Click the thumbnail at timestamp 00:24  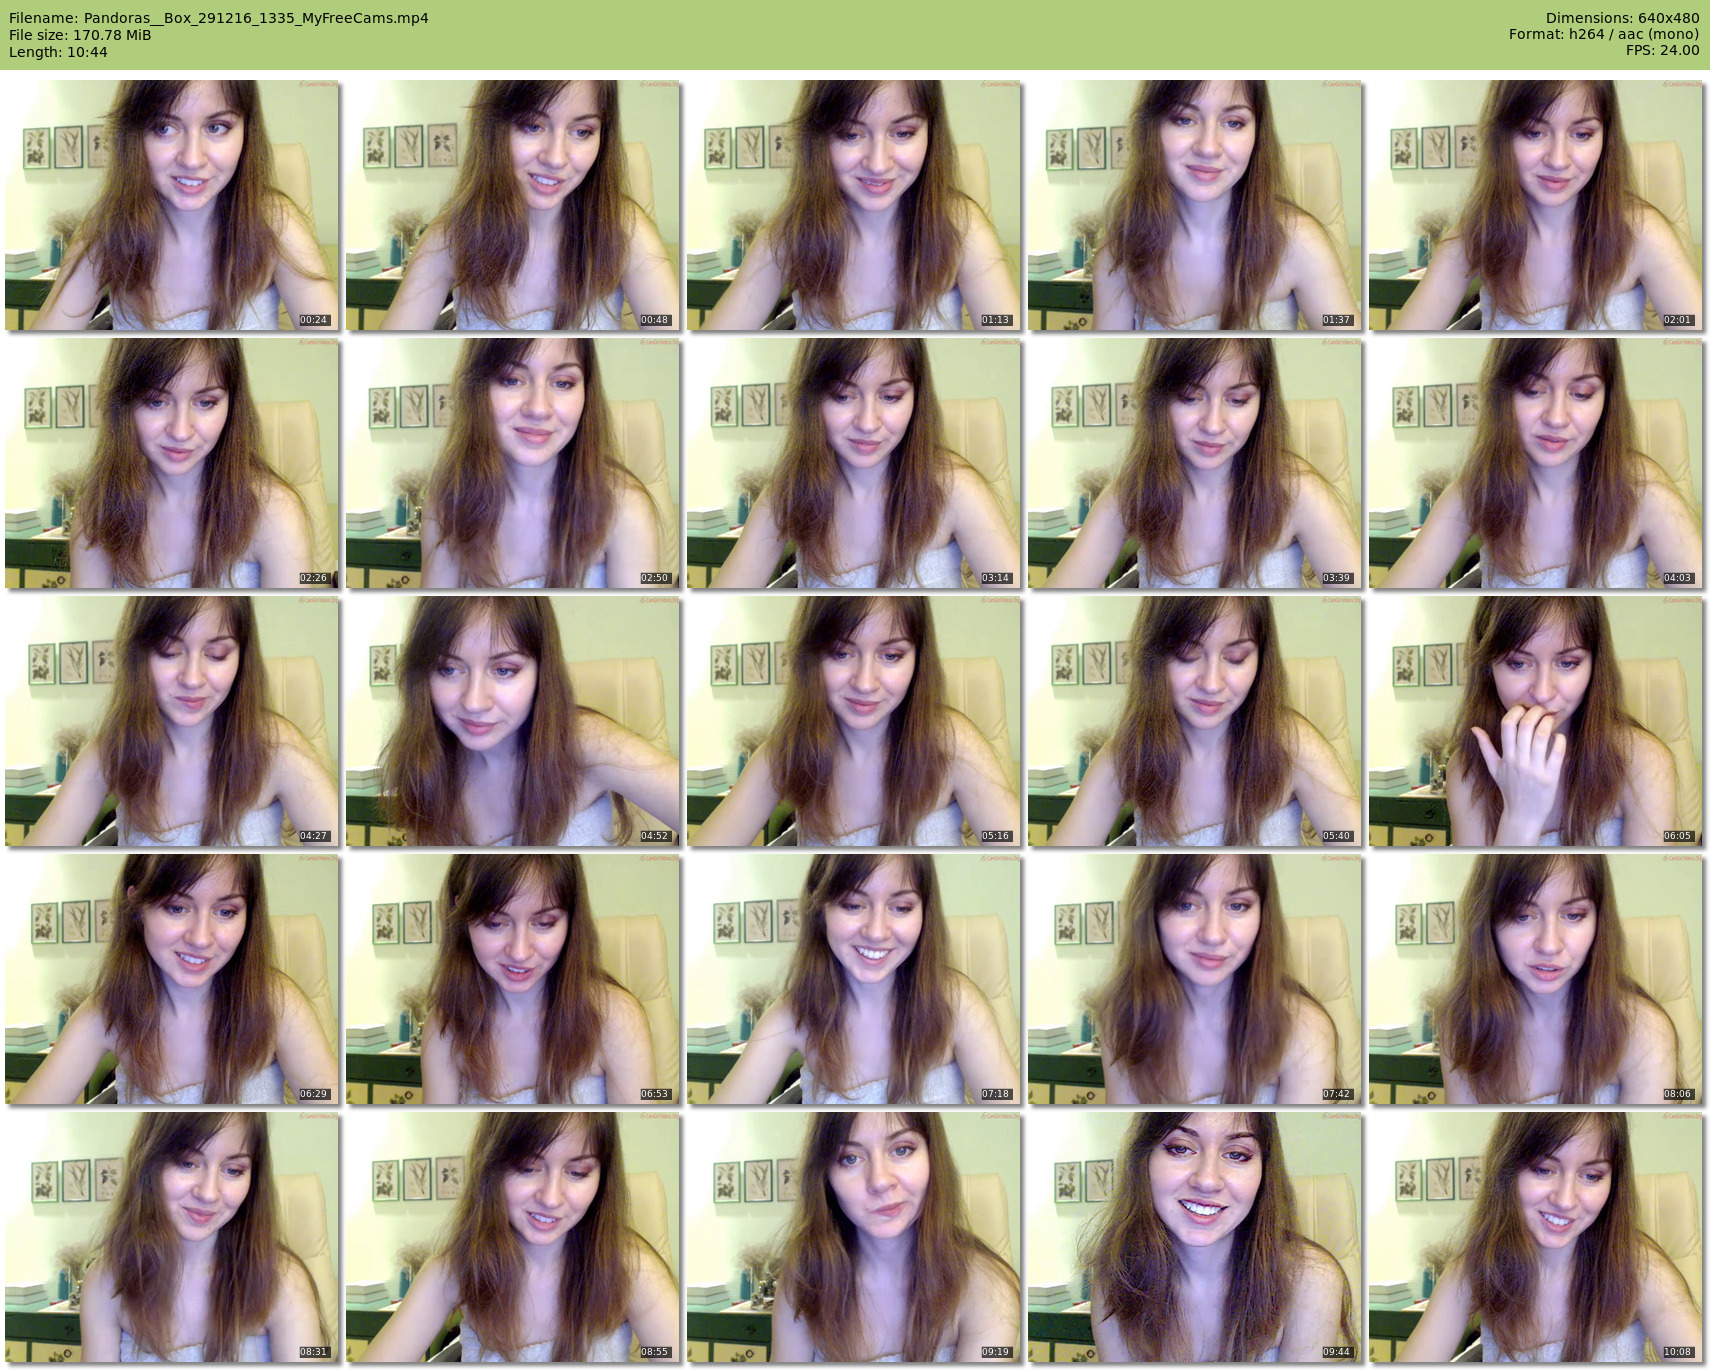click(171, 205)
